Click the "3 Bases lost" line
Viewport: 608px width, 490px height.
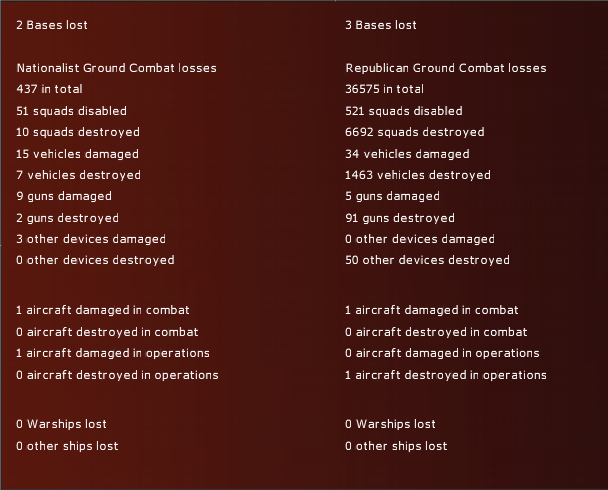[x=381, y=25]
